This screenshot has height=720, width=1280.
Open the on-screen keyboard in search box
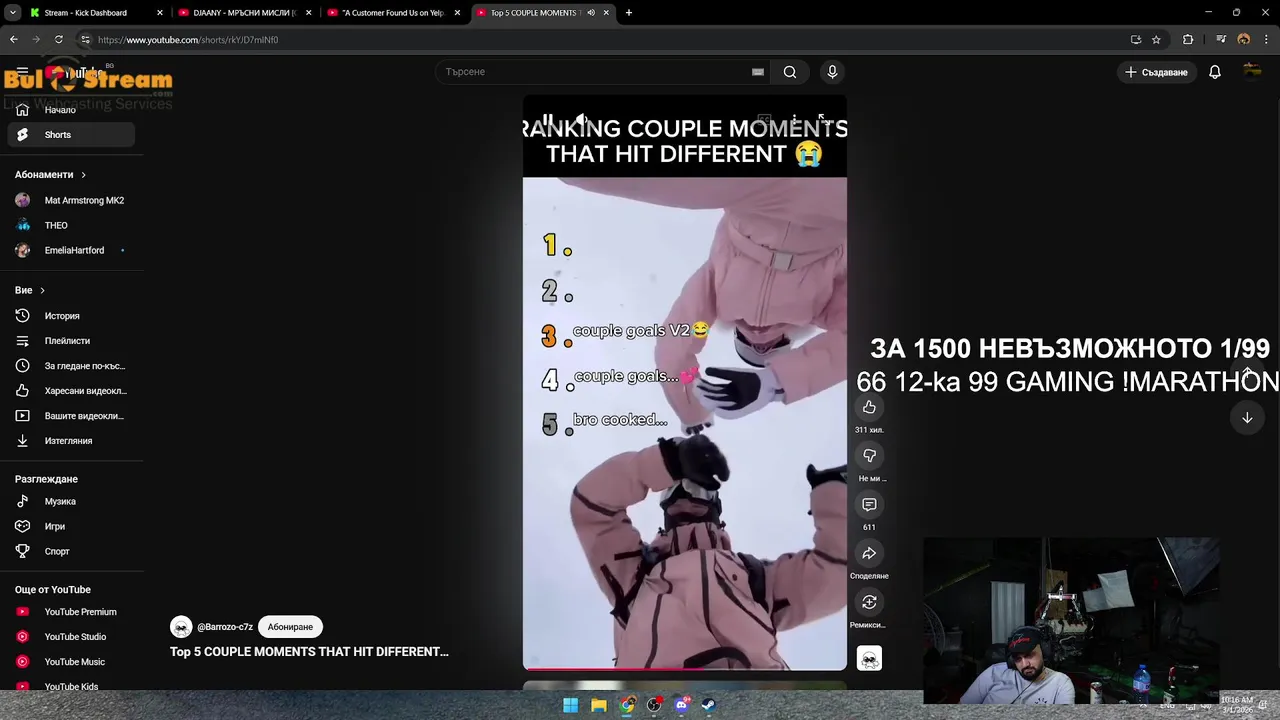tap(758, 72)
